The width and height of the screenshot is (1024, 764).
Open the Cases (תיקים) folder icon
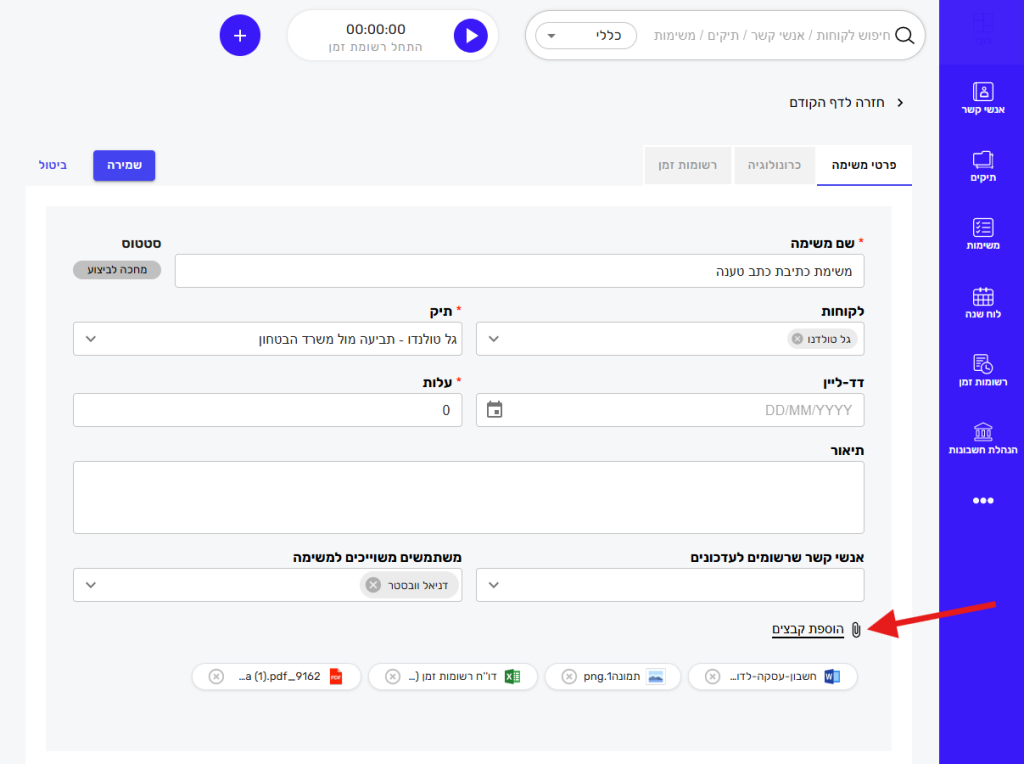(x=982, y=166)
